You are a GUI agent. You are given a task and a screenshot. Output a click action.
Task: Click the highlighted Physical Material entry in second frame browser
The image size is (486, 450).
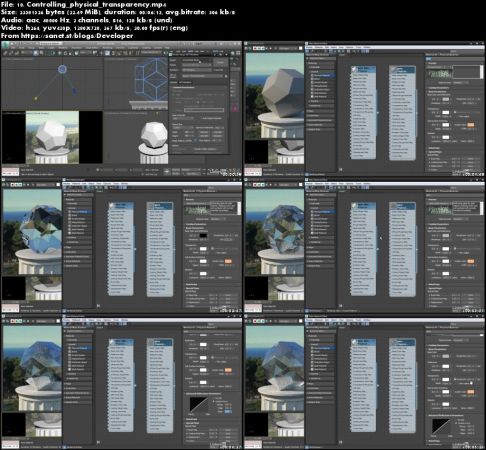(322, 75)
